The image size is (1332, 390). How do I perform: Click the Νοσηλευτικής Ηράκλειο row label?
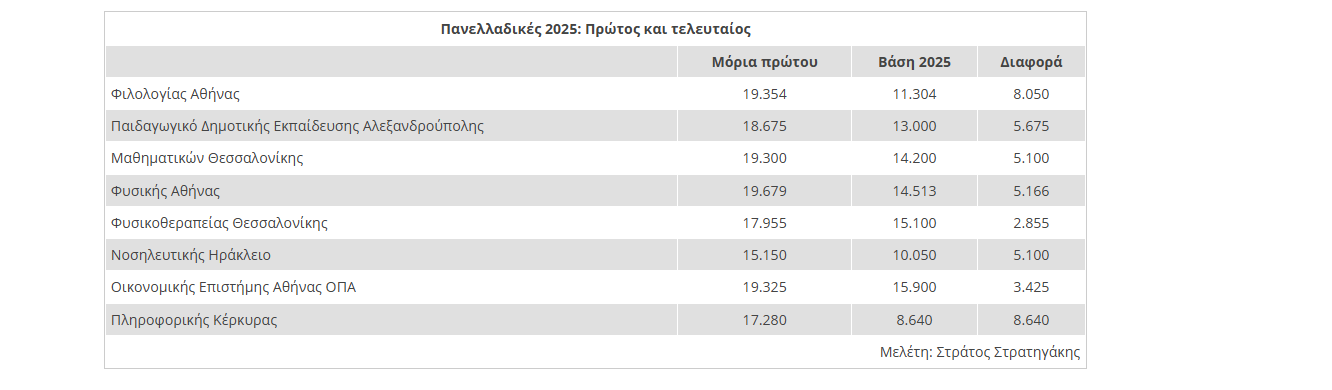coord(191,255)
